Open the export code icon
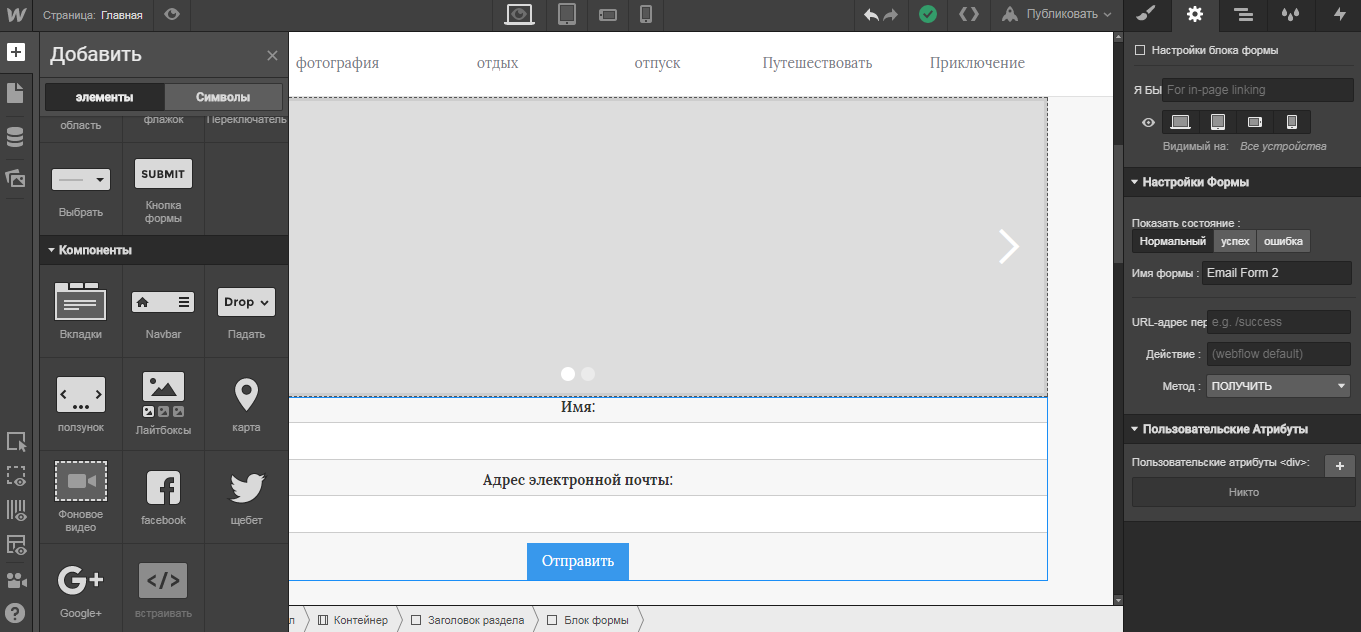The width and height of the screenshot is (1361, 632). pos(968,14)
